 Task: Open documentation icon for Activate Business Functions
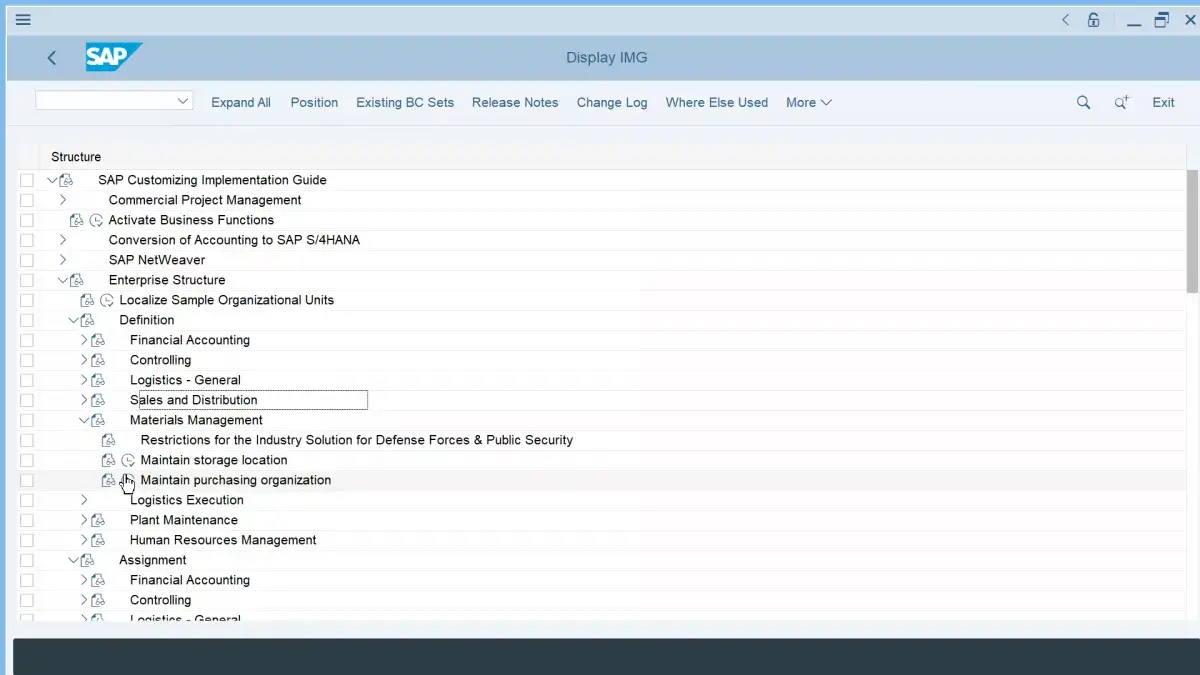[x=77, y=220]
